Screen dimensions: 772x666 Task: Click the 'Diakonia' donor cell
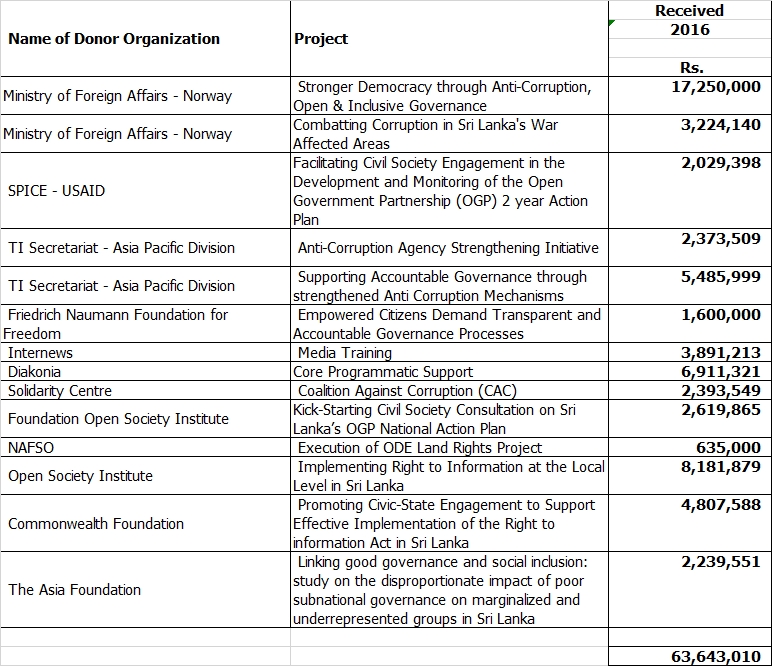(145, 371)
